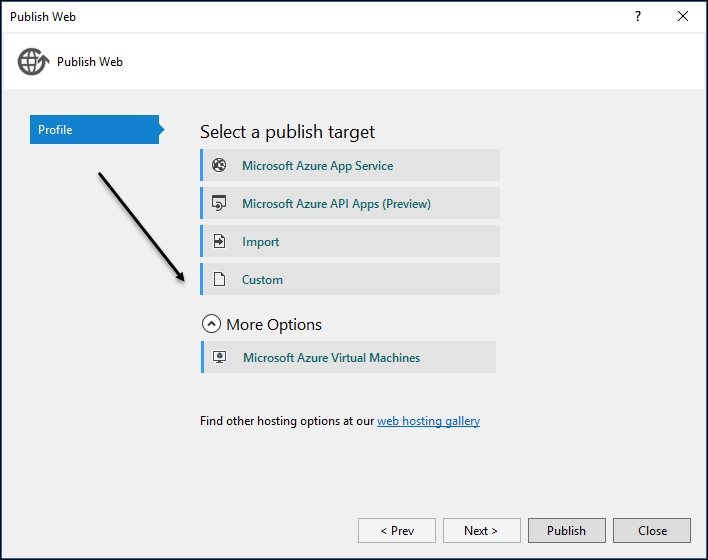Pick Microsoft Azure Virtual Machines option

pyautogui.click(x=348, y=357)
